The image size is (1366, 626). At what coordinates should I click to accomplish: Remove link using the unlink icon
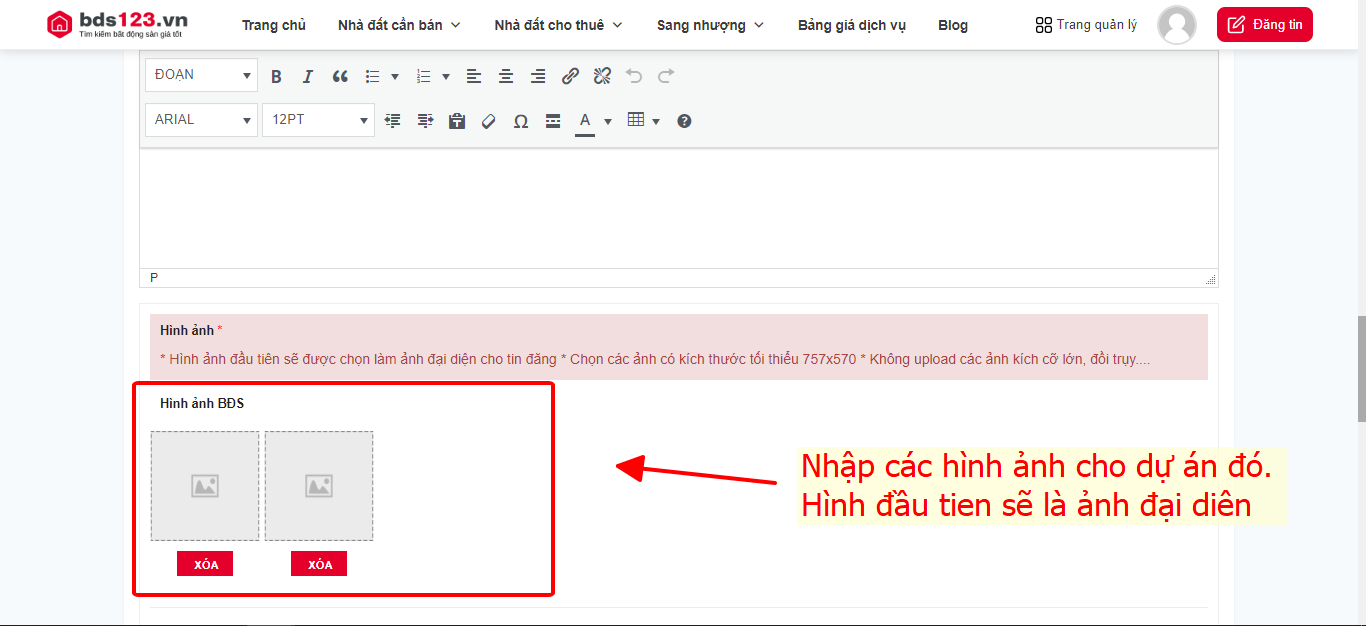click(x=602, y=76)
